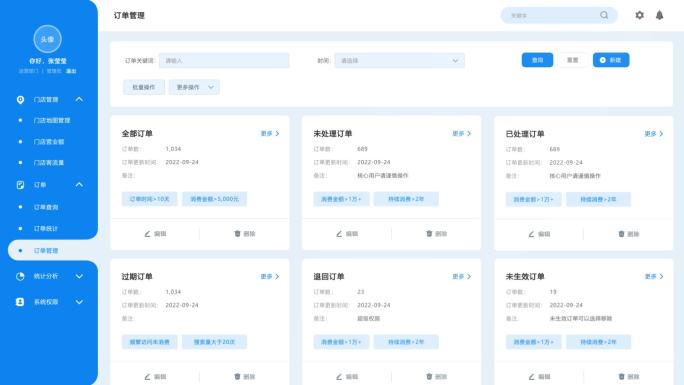
Task: Click the 头像 avatar circle
Action: (x=47, y=39)
